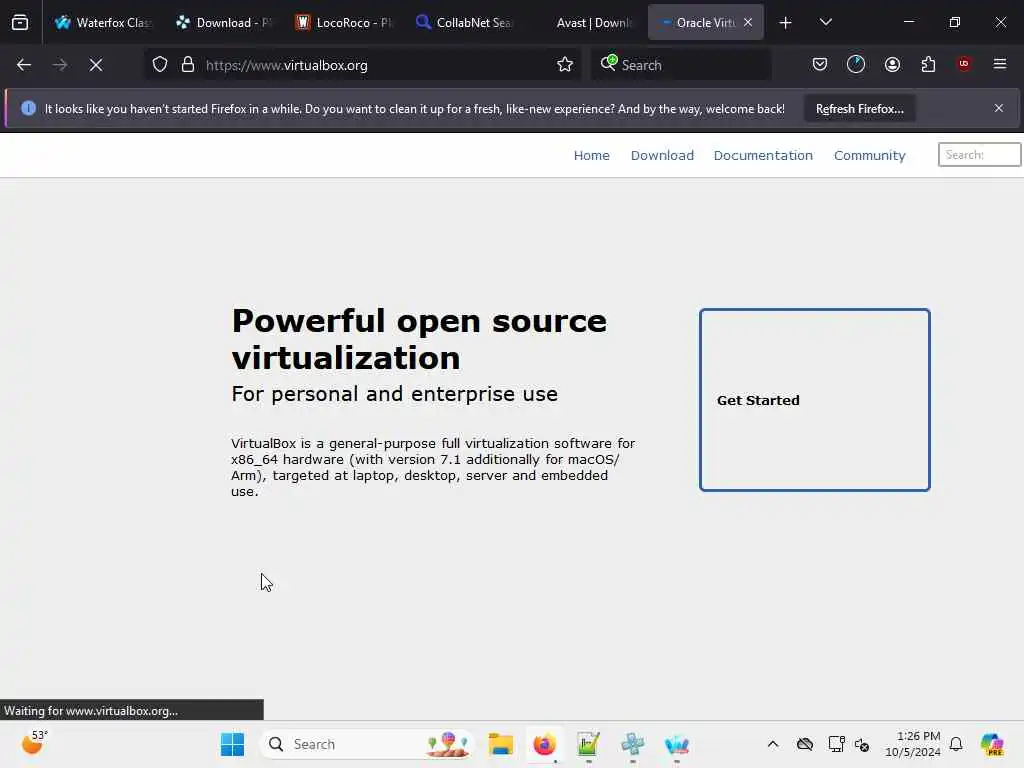Click the taskbar Search box

coord(368,744)
